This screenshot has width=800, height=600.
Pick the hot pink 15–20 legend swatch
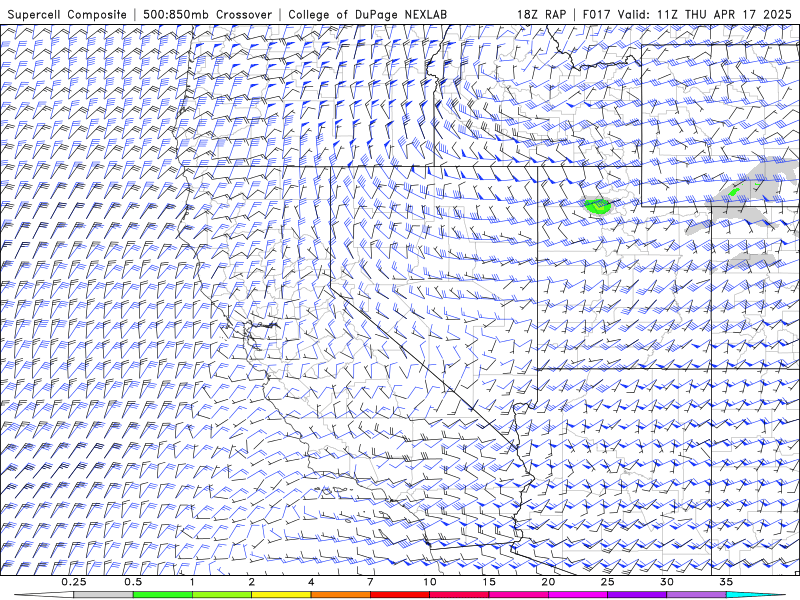tap(518, 595)
